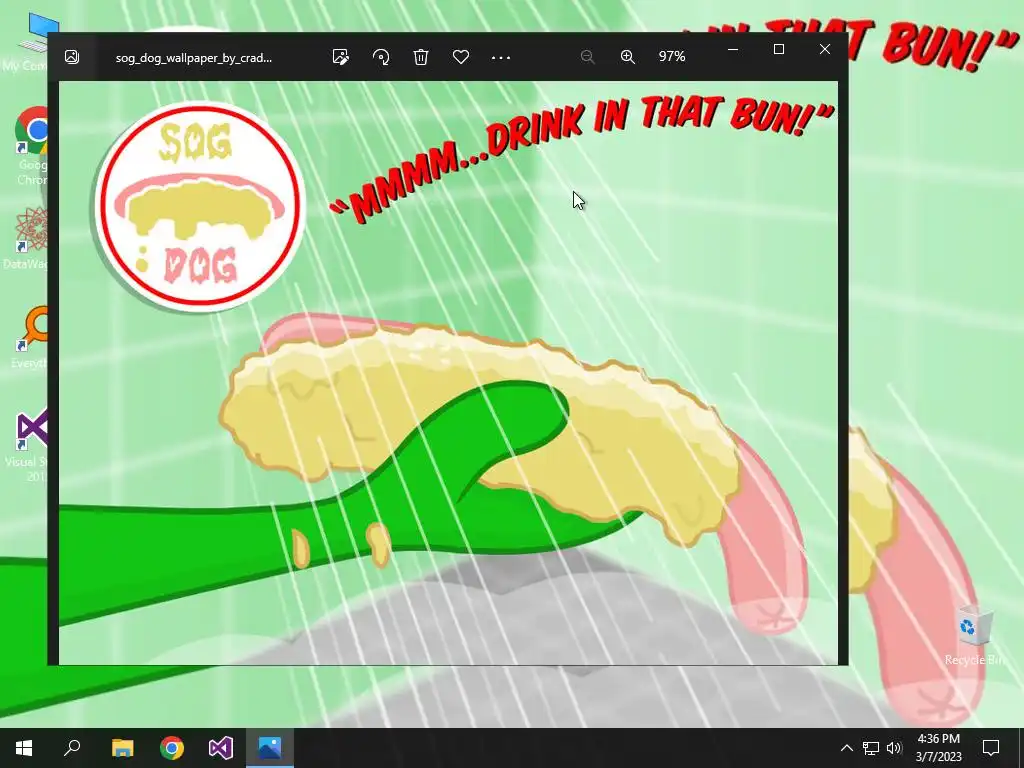Select the Recycle Bin desktop icon
This screenshot has height=768, width=1024.
pos(976,635)
